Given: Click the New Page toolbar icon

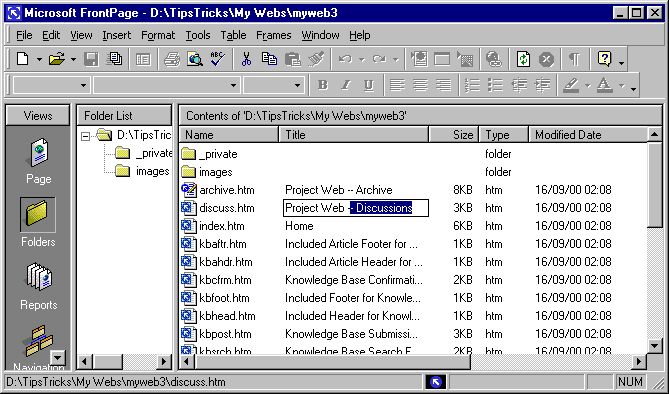Looking at the screenshot, I should [22, 59].
